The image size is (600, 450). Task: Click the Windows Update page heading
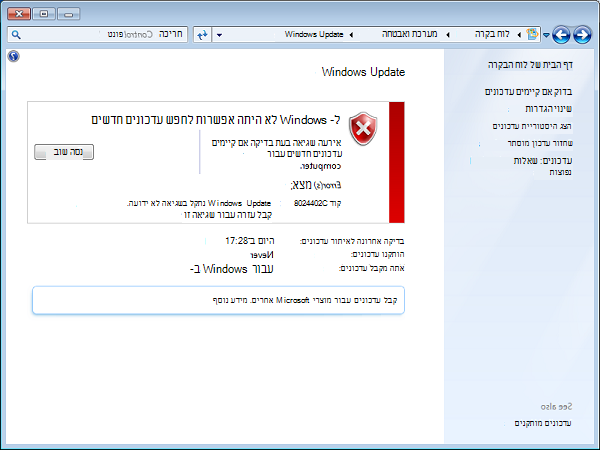pyautogui.click(x=363, y=72)
